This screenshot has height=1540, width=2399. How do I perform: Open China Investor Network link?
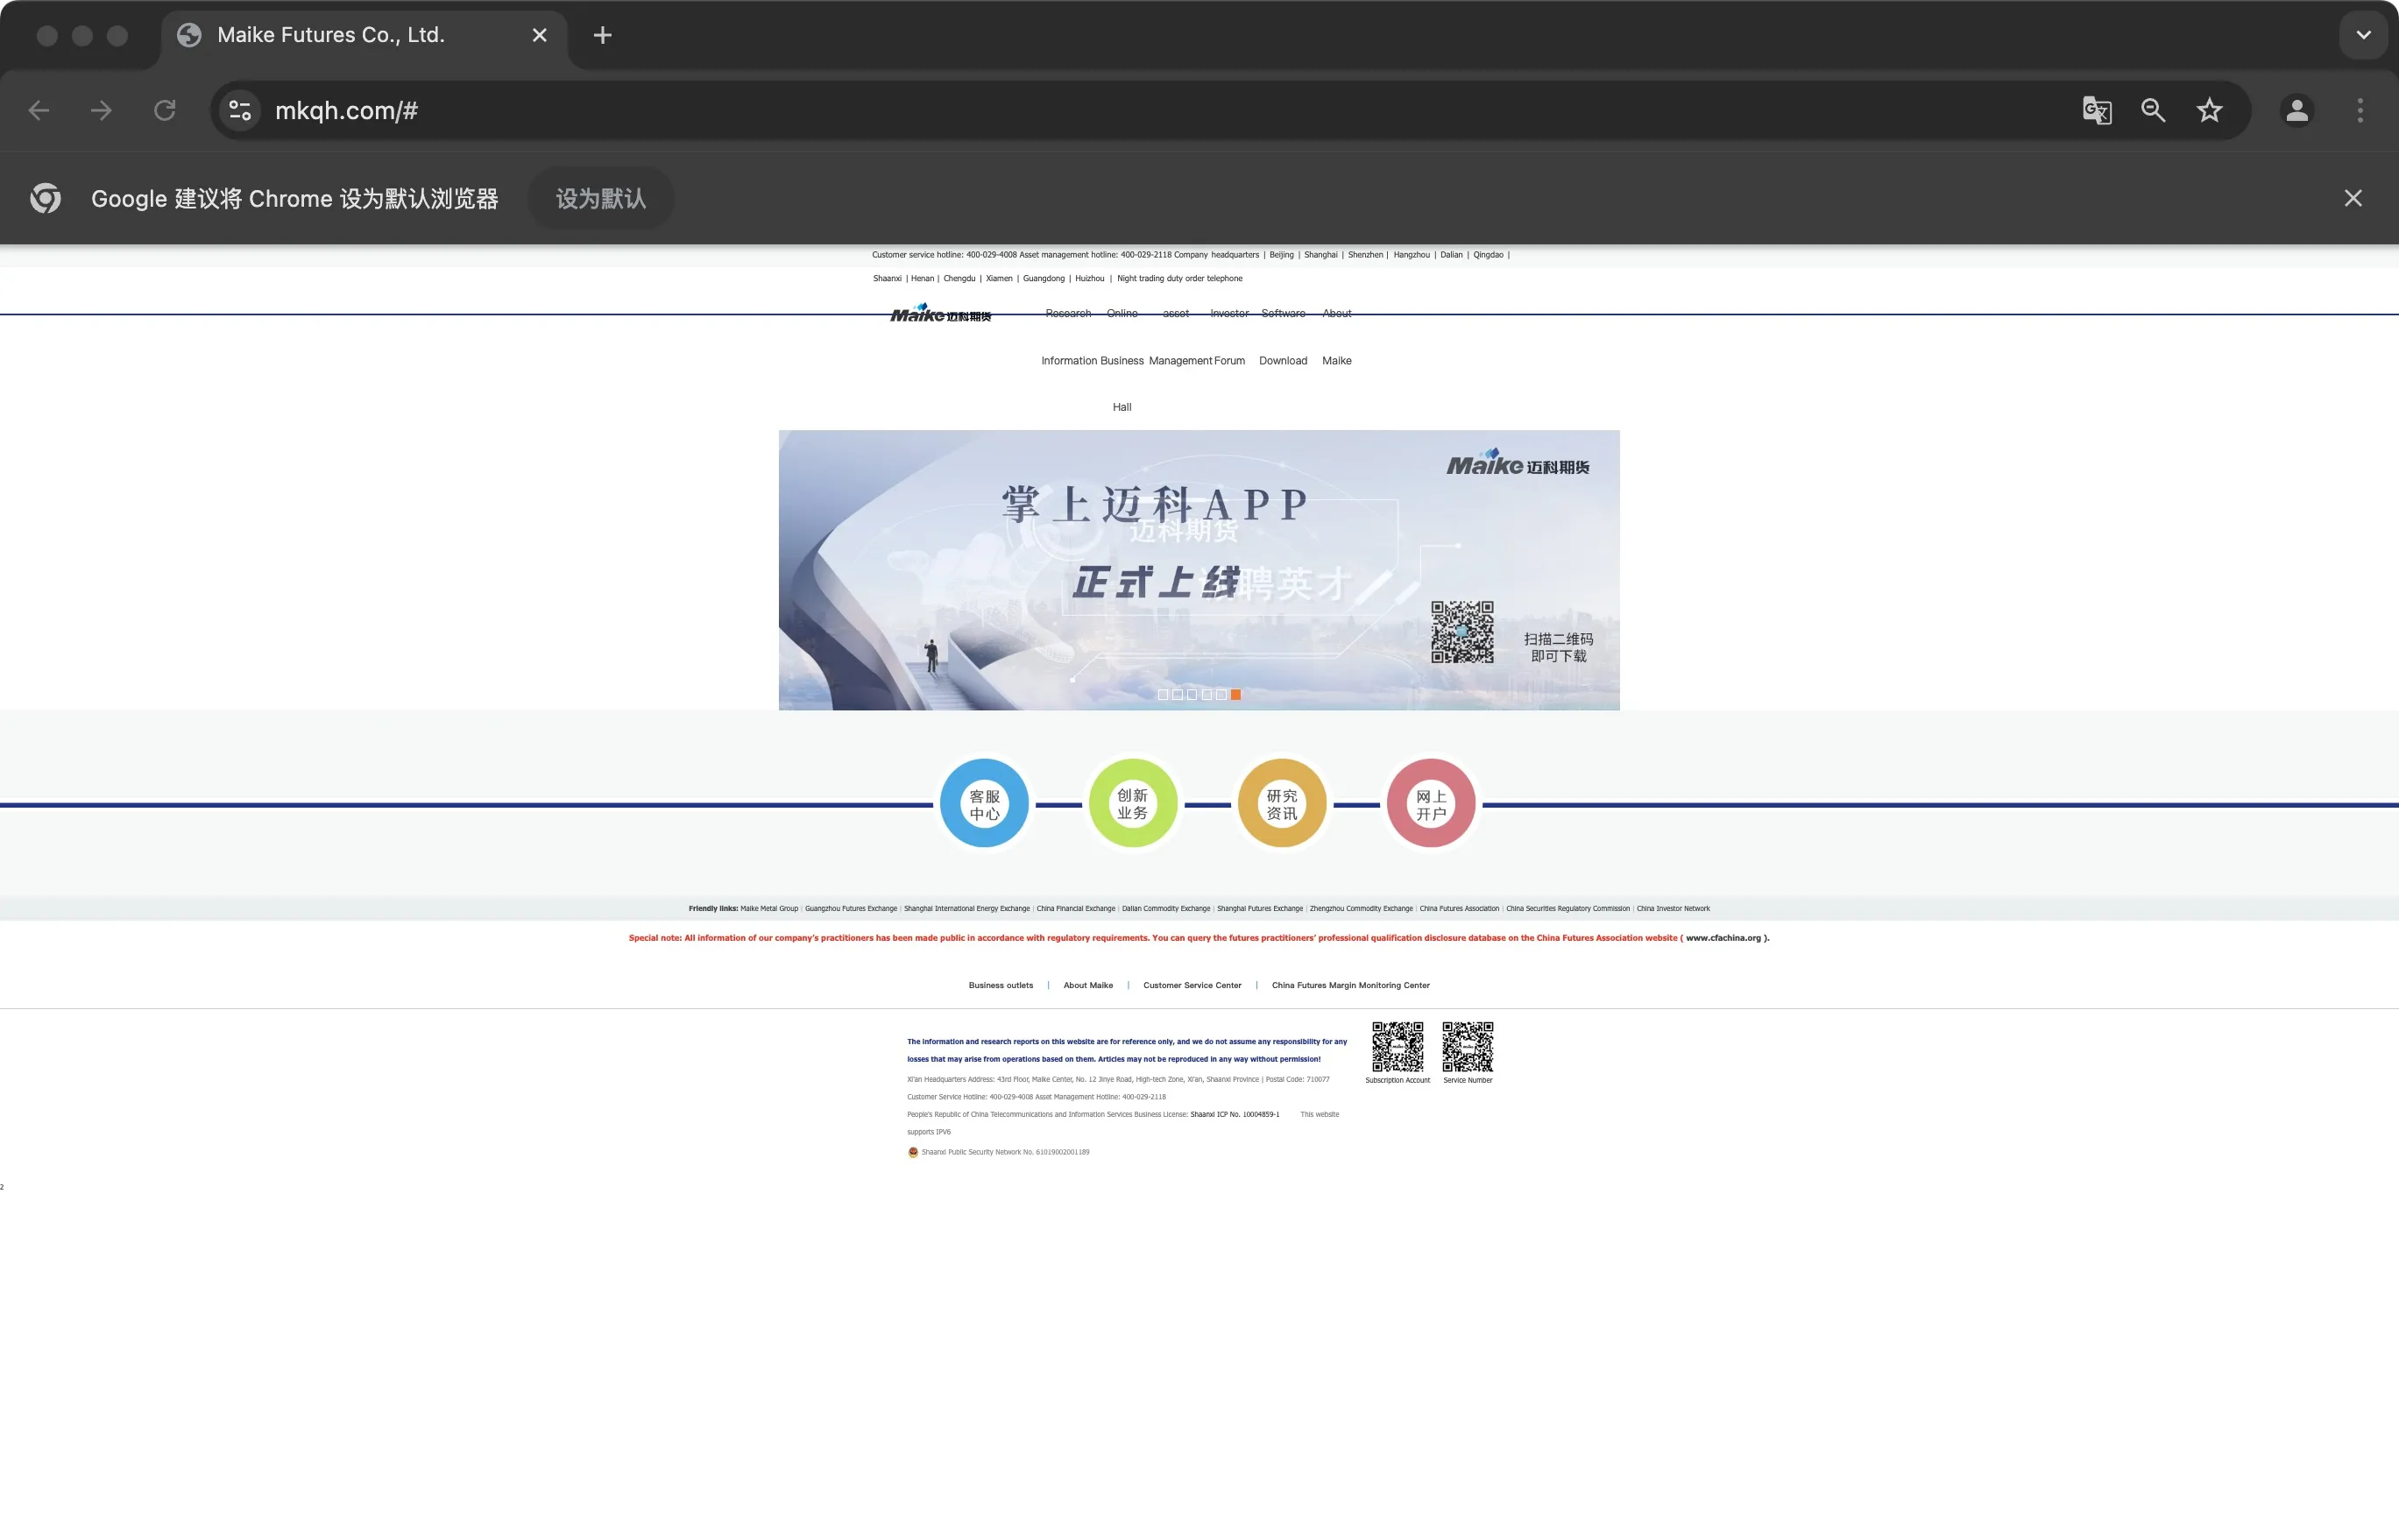click(1673, 909)
